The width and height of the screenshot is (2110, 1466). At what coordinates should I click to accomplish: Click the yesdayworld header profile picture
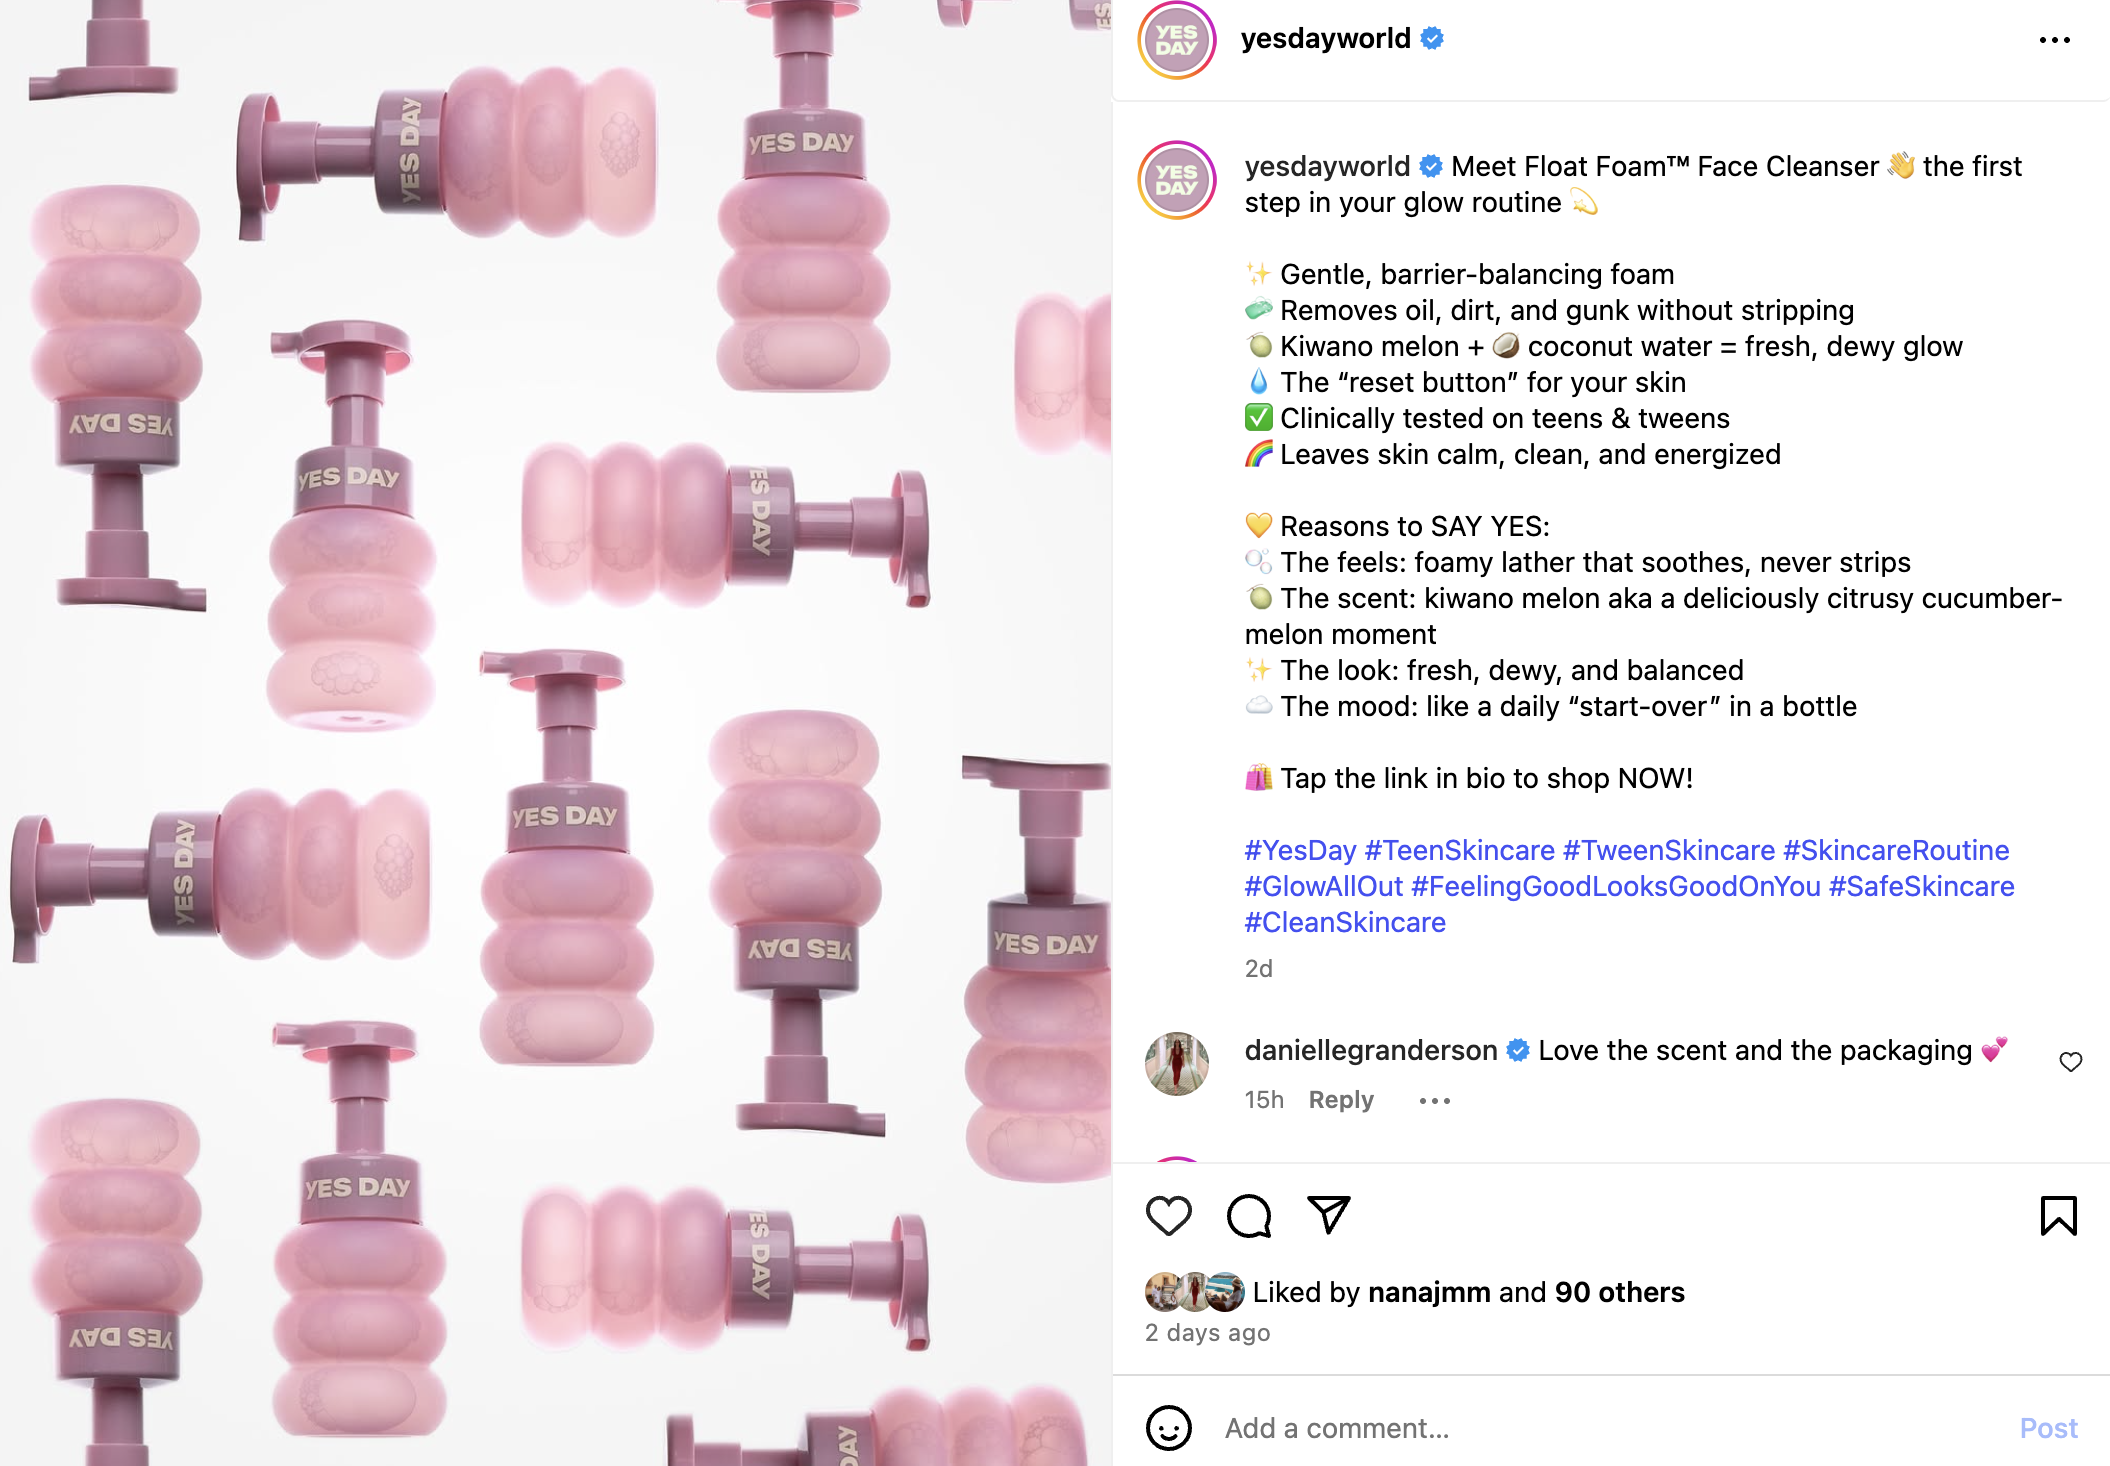pos(1177,40)
